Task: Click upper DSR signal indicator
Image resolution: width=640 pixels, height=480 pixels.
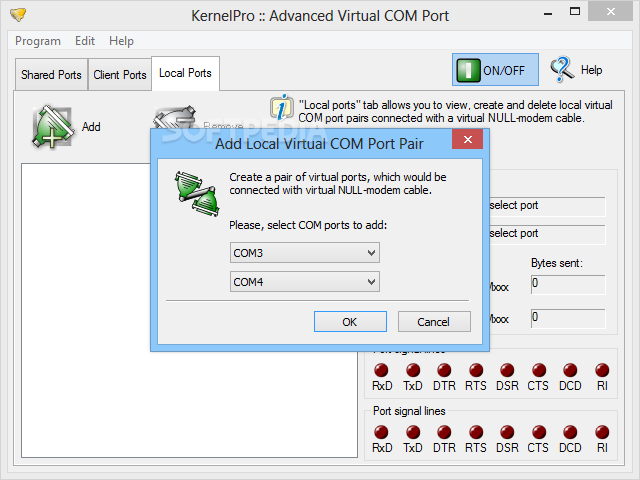Action: pyautogui.click(x=507, y=370)
